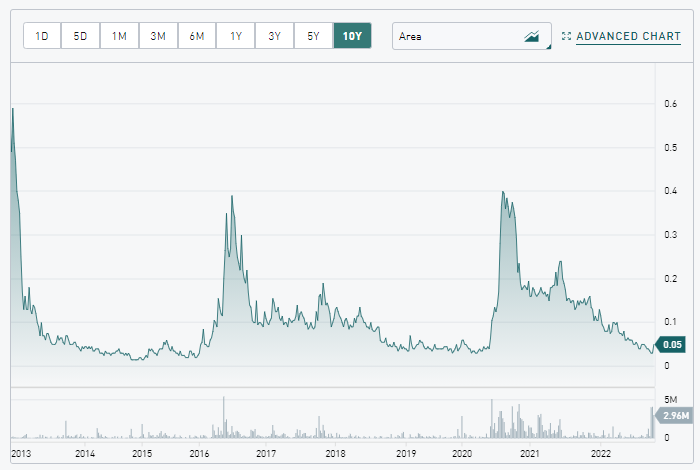Screen dimensions: 700x470
Task: Switch chart to 5D range
Action: pos(80,36)
